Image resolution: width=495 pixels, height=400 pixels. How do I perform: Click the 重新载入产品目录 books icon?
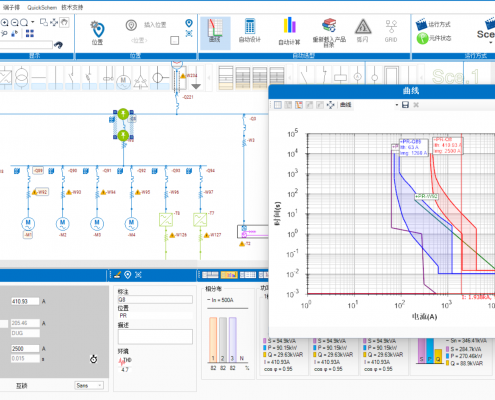[329, 32]
